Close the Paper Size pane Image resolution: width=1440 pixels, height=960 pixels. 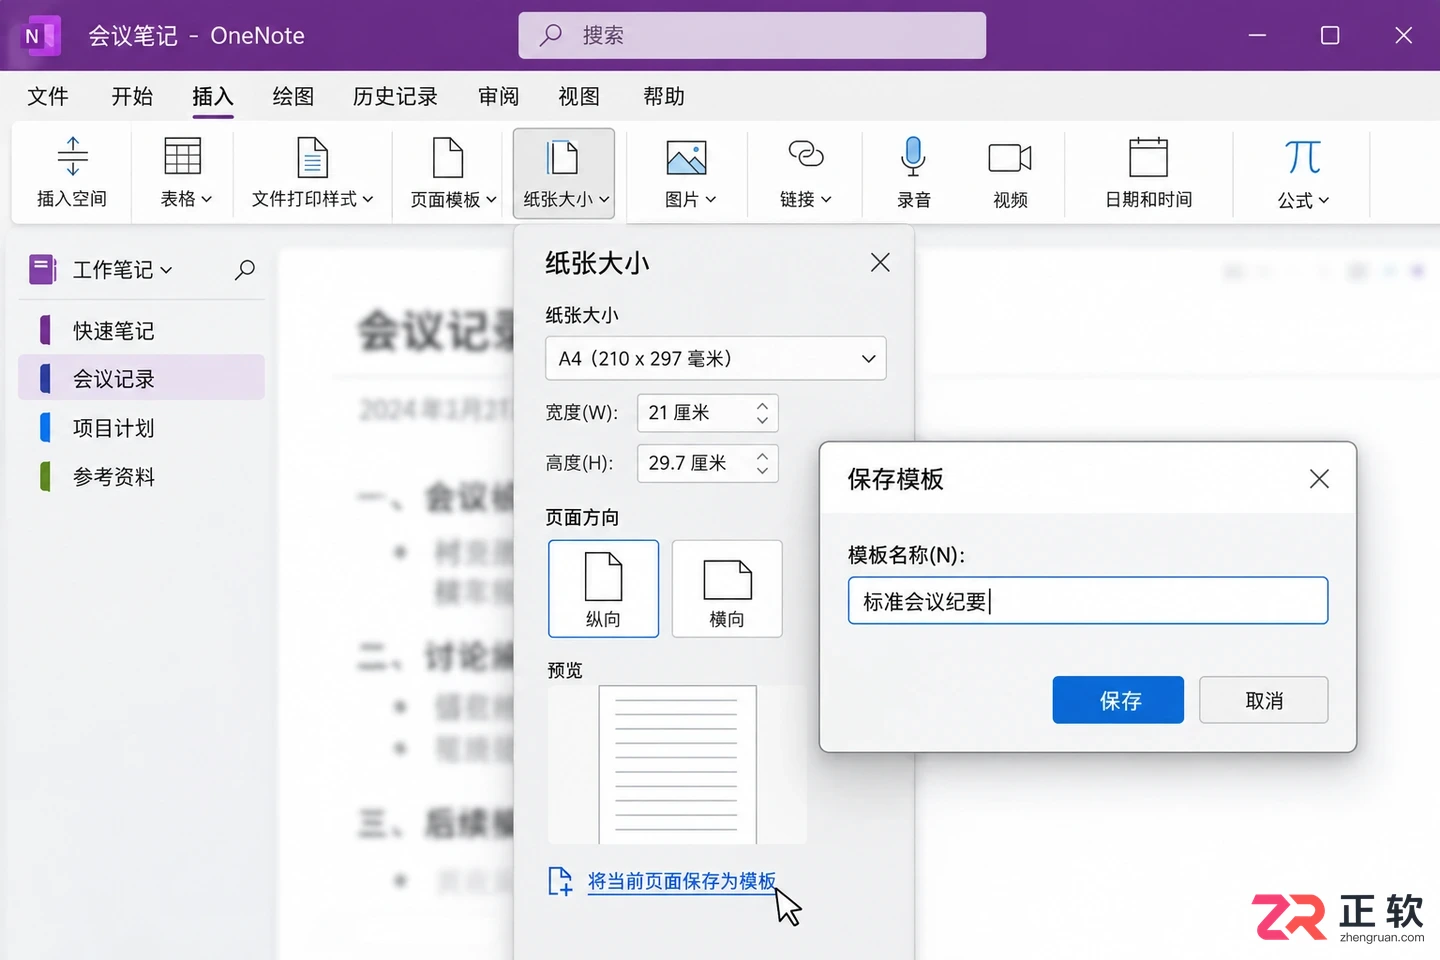pyautogui.click(x=880, y=262)
